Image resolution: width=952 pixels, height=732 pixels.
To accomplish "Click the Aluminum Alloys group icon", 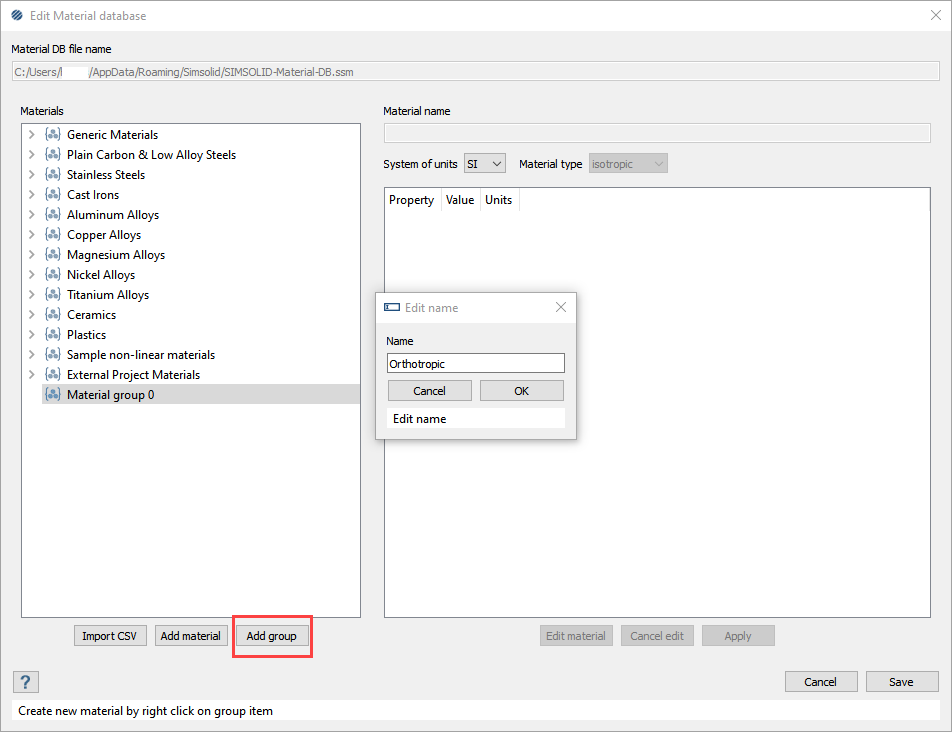I will pos(53,215).
